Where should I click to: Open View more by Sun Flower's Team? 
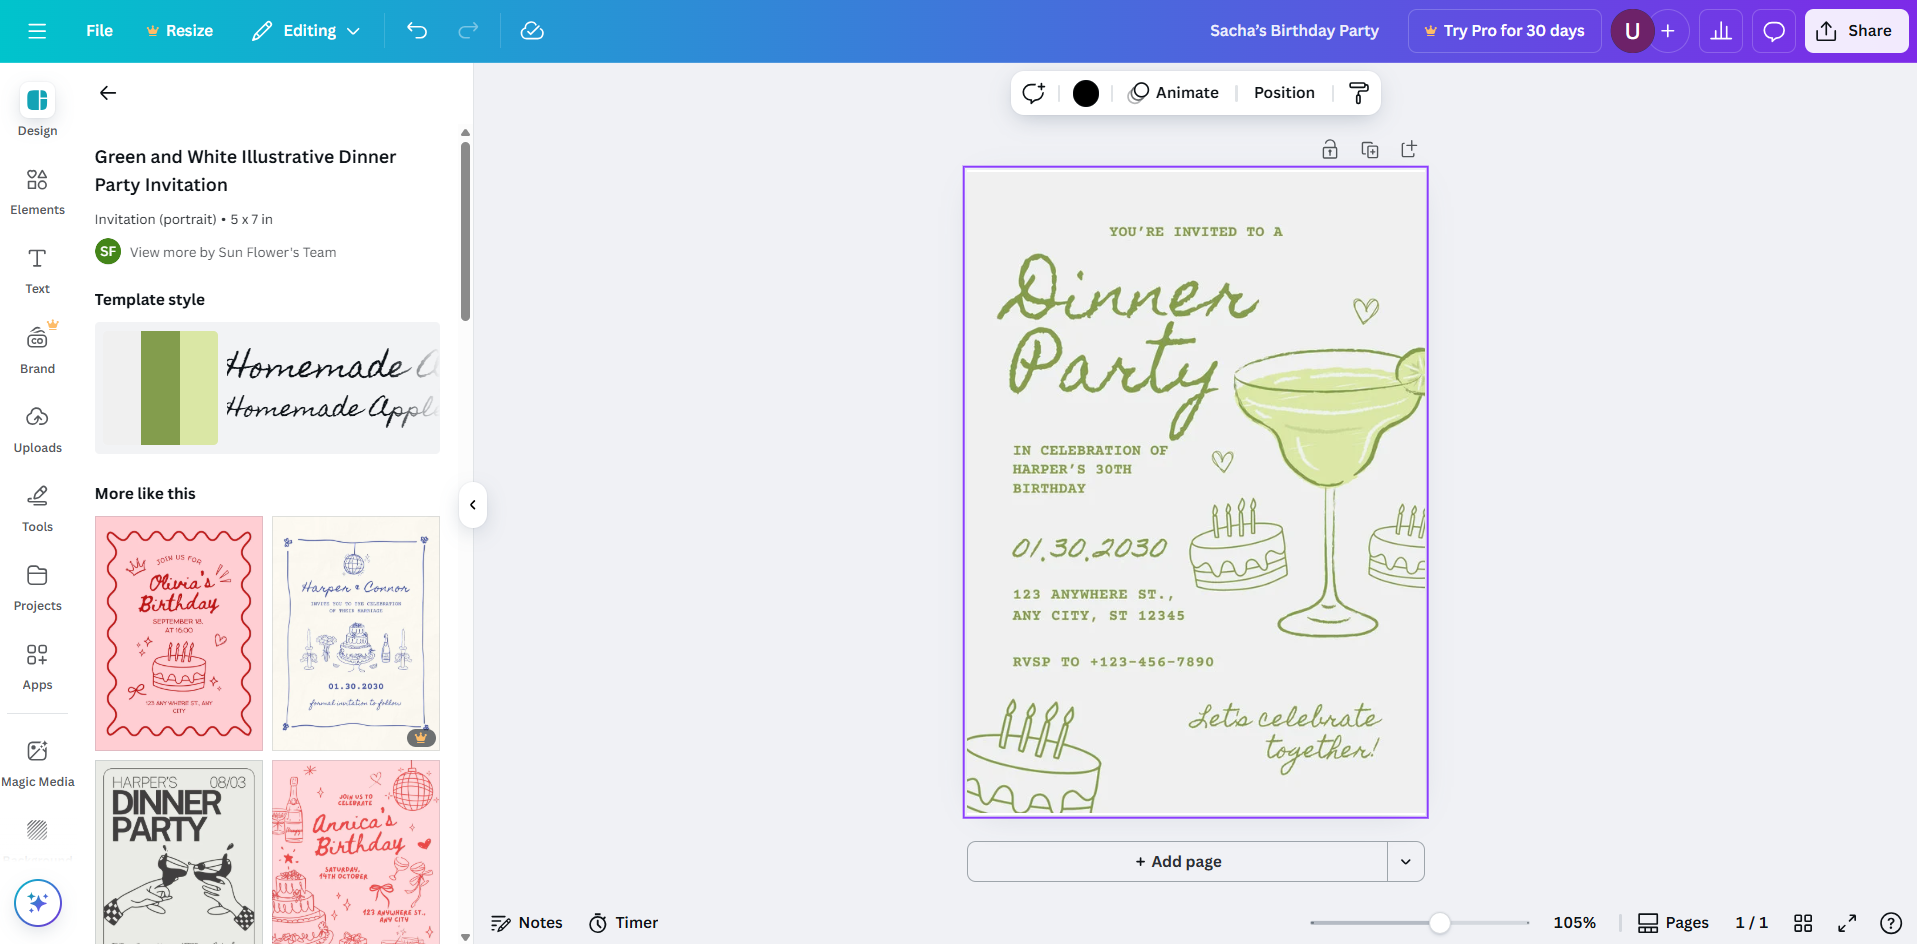click(x=232, y=252)
